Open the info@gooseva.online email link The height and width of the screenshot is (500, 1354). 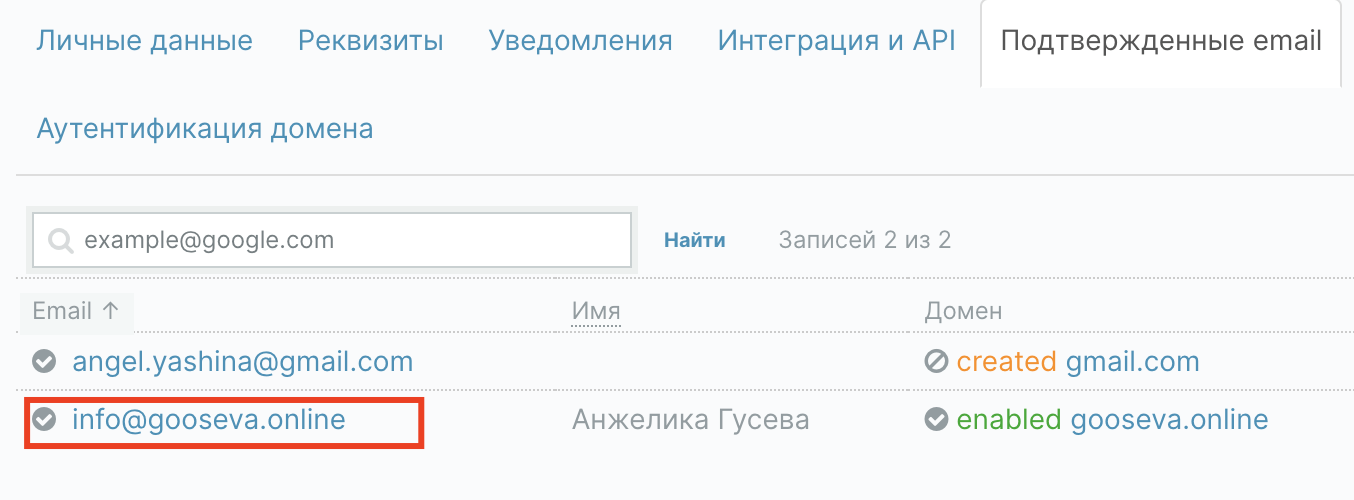pyautogui.click(x=208, y=420)
